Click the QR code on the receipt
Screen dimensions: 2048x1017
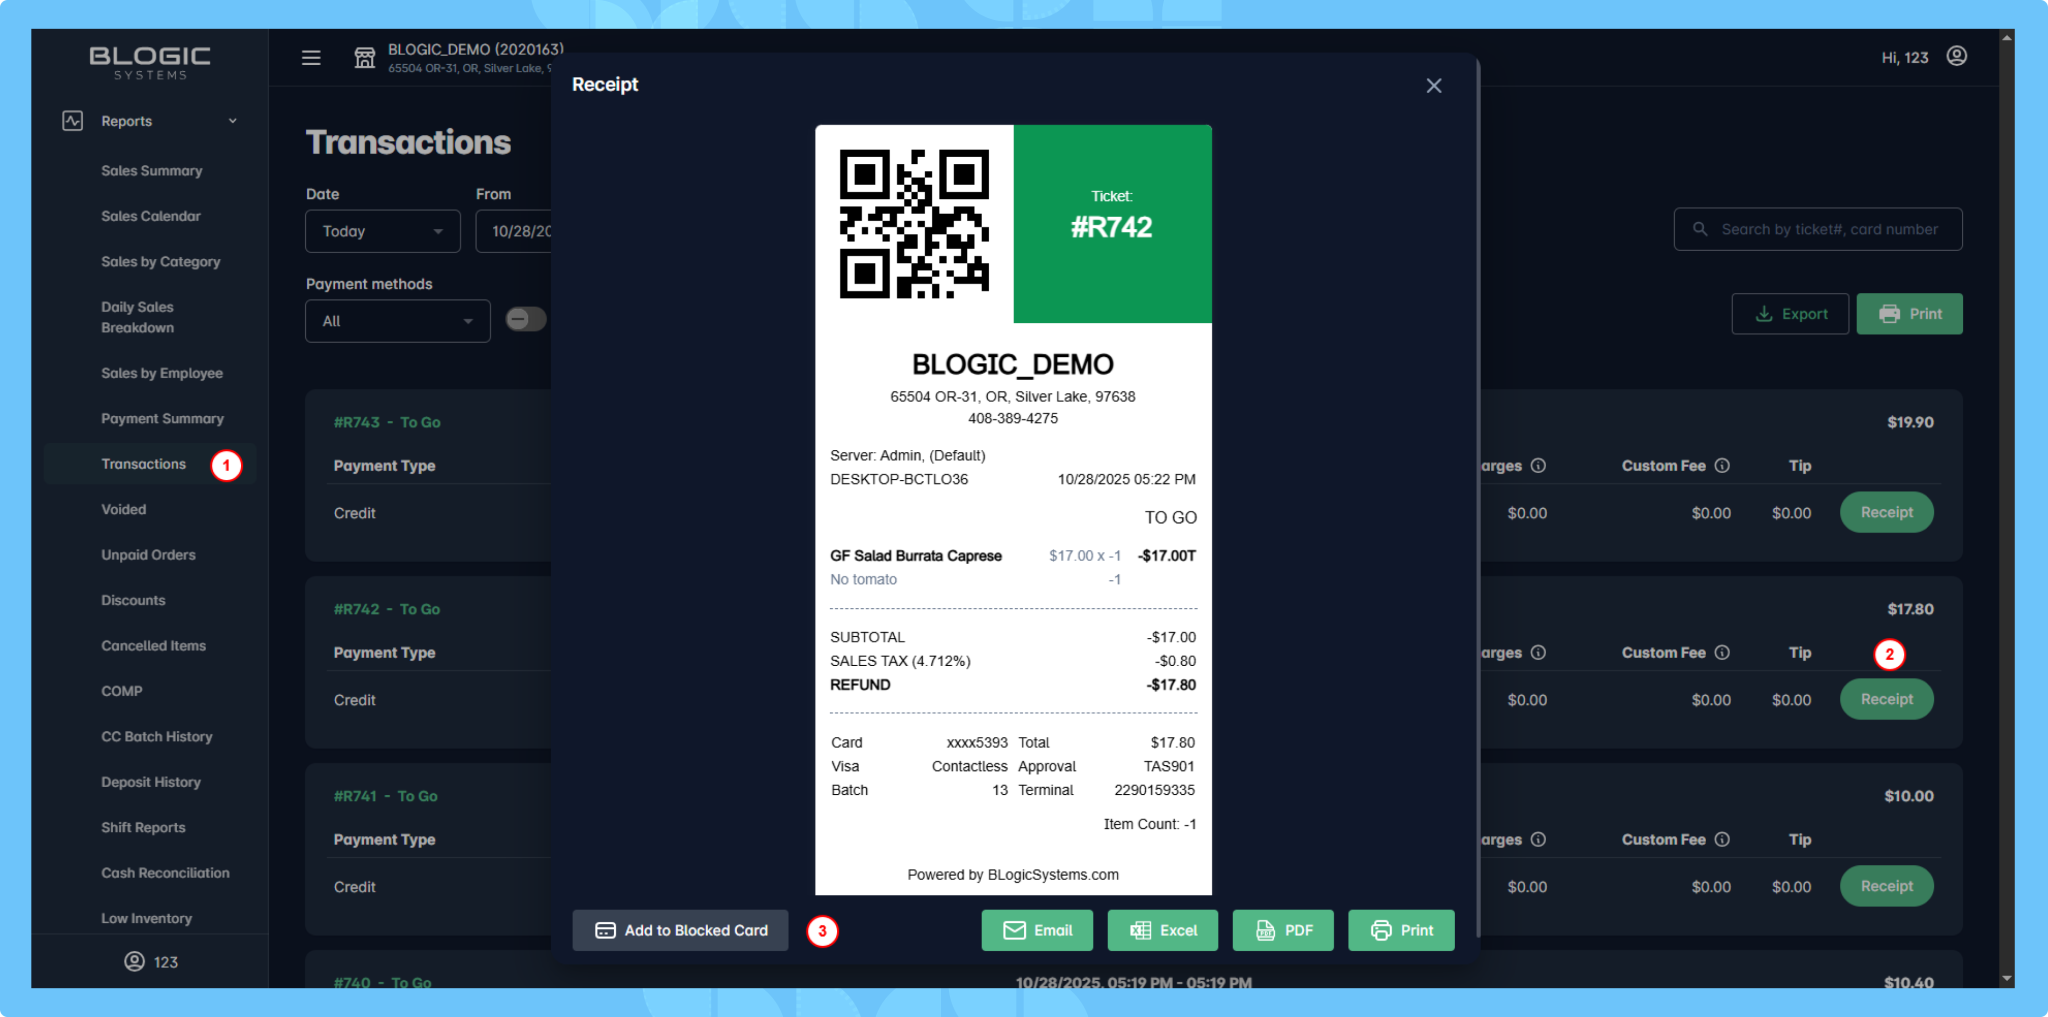914,224
